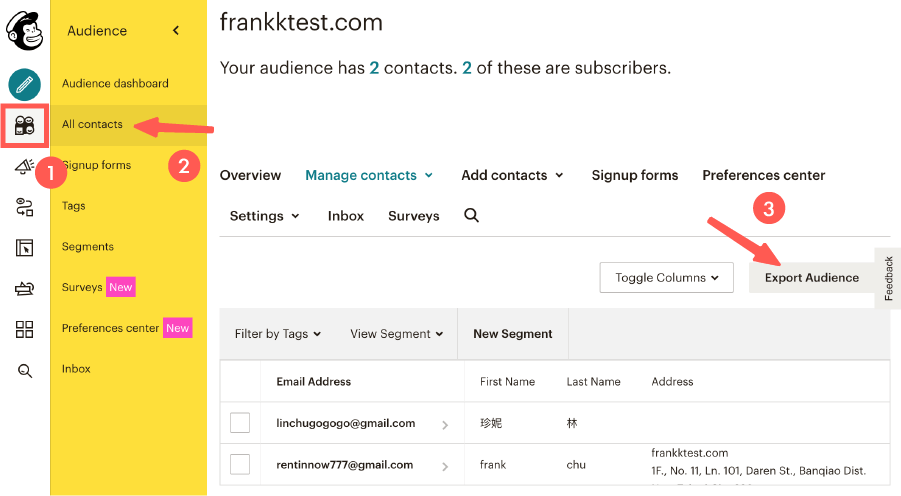Open the Integrations grid icon
This screenshot has width=901, height=496.
24,329
